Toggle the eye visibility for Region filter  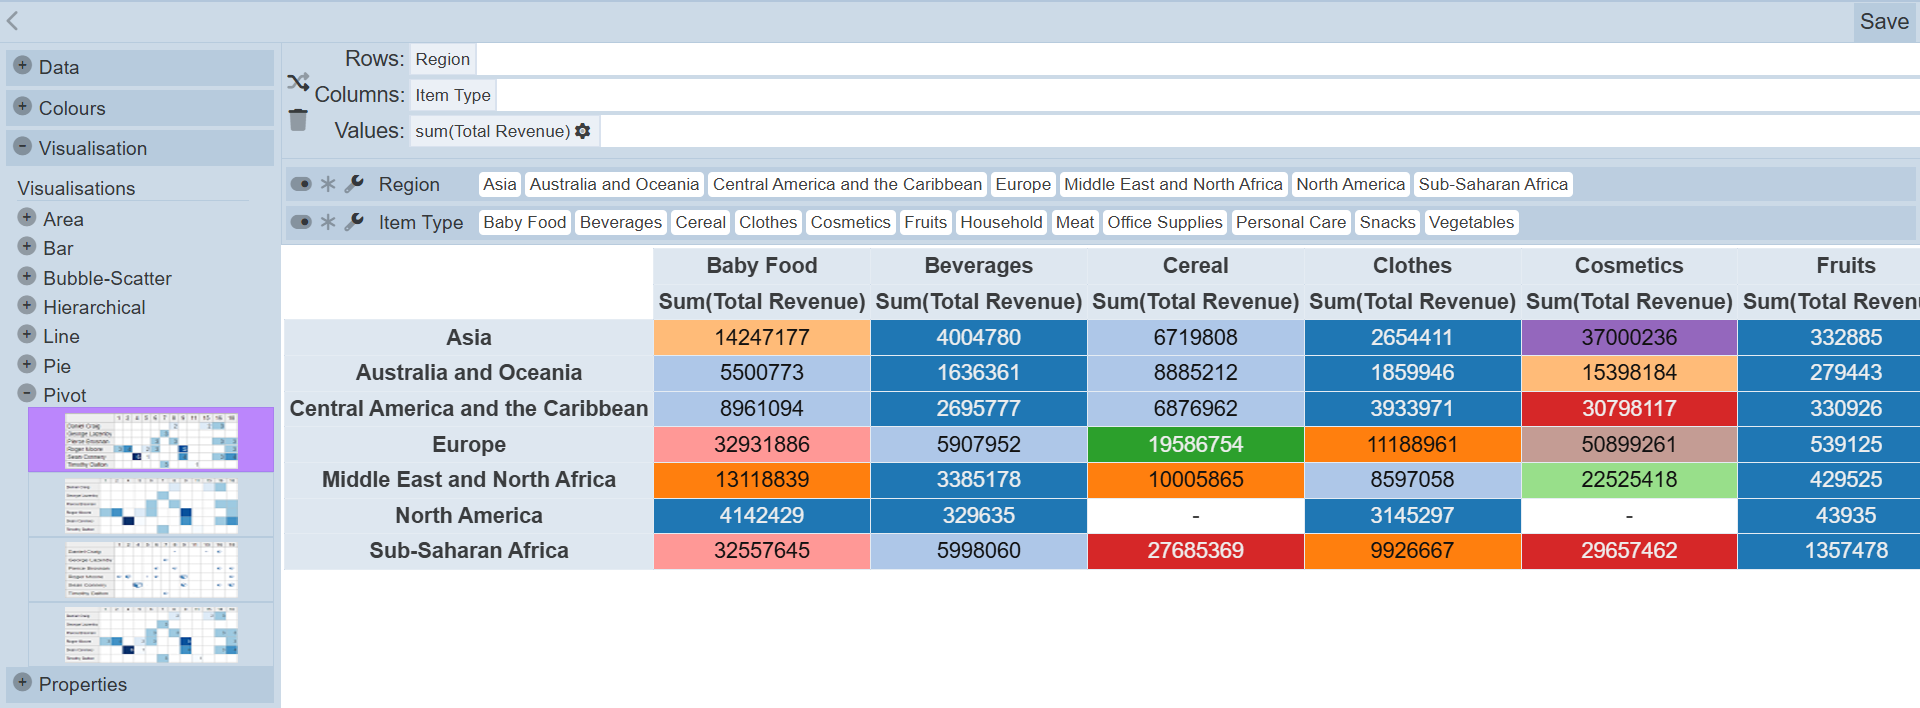(x=301, y=184)
